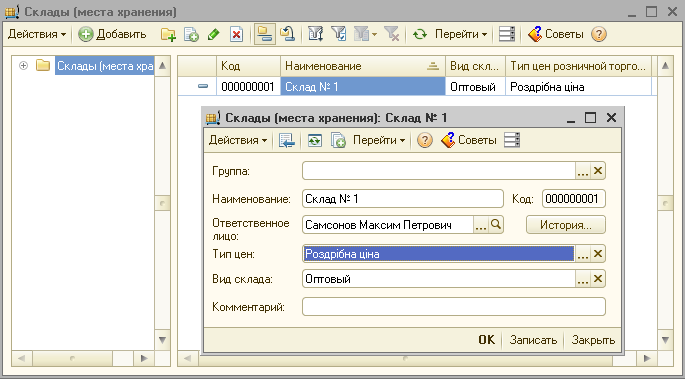
Task: Expand the Склады tree node
Action: click(x=24, y=65)
